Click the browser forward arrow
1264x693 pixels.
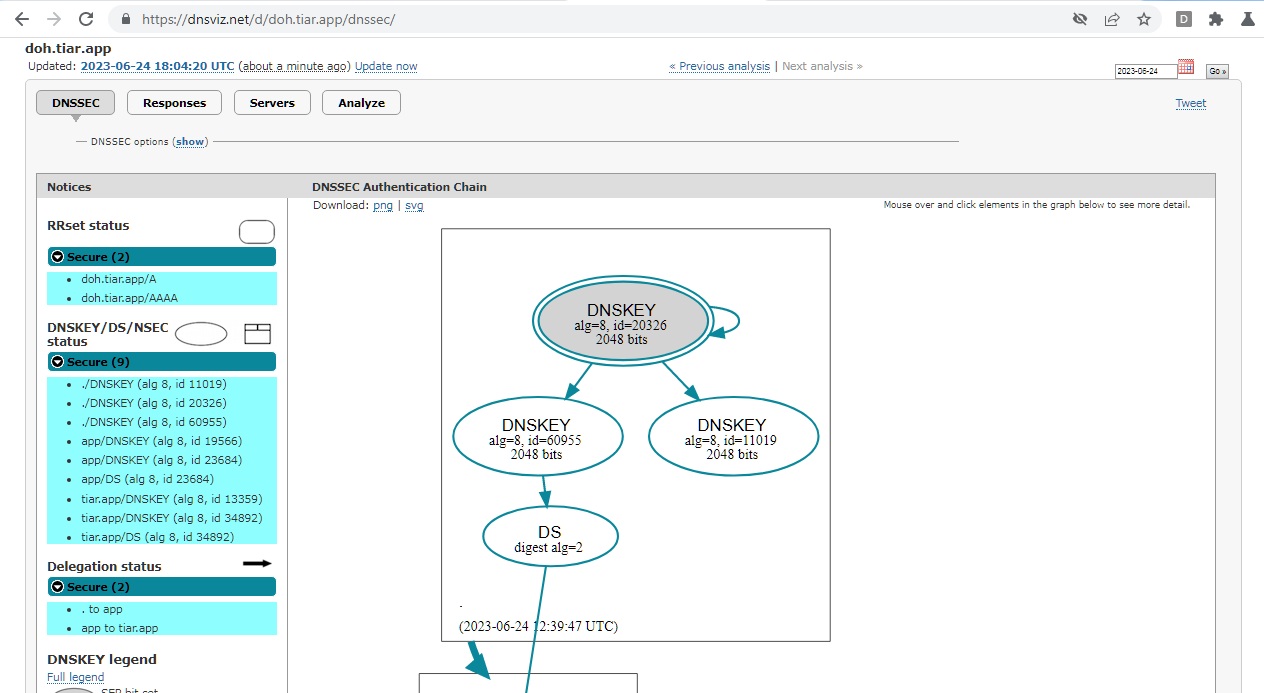[54, 19]
